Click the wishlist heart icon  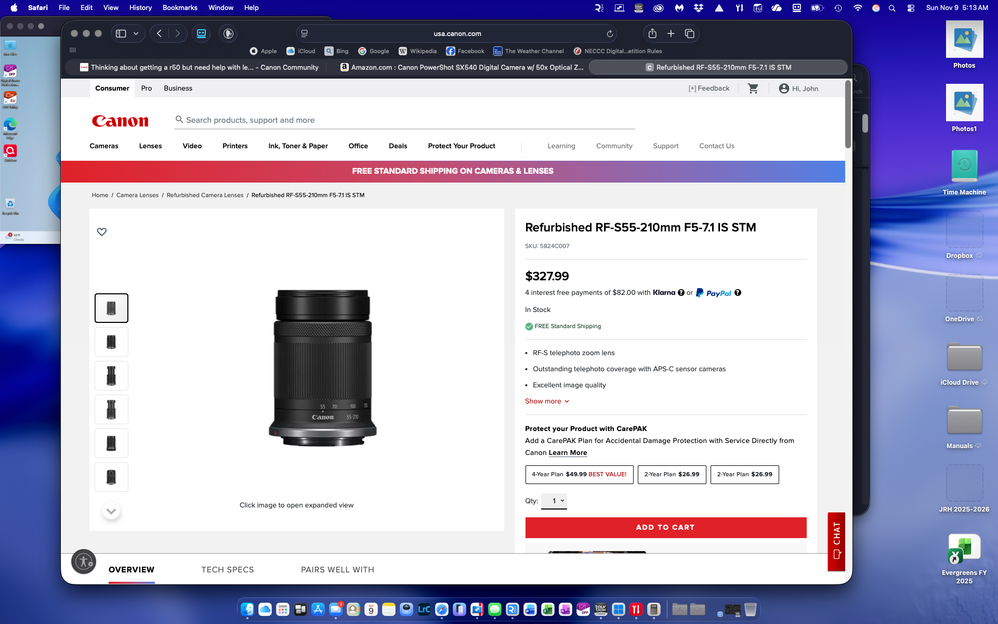[x=101, y=232]
